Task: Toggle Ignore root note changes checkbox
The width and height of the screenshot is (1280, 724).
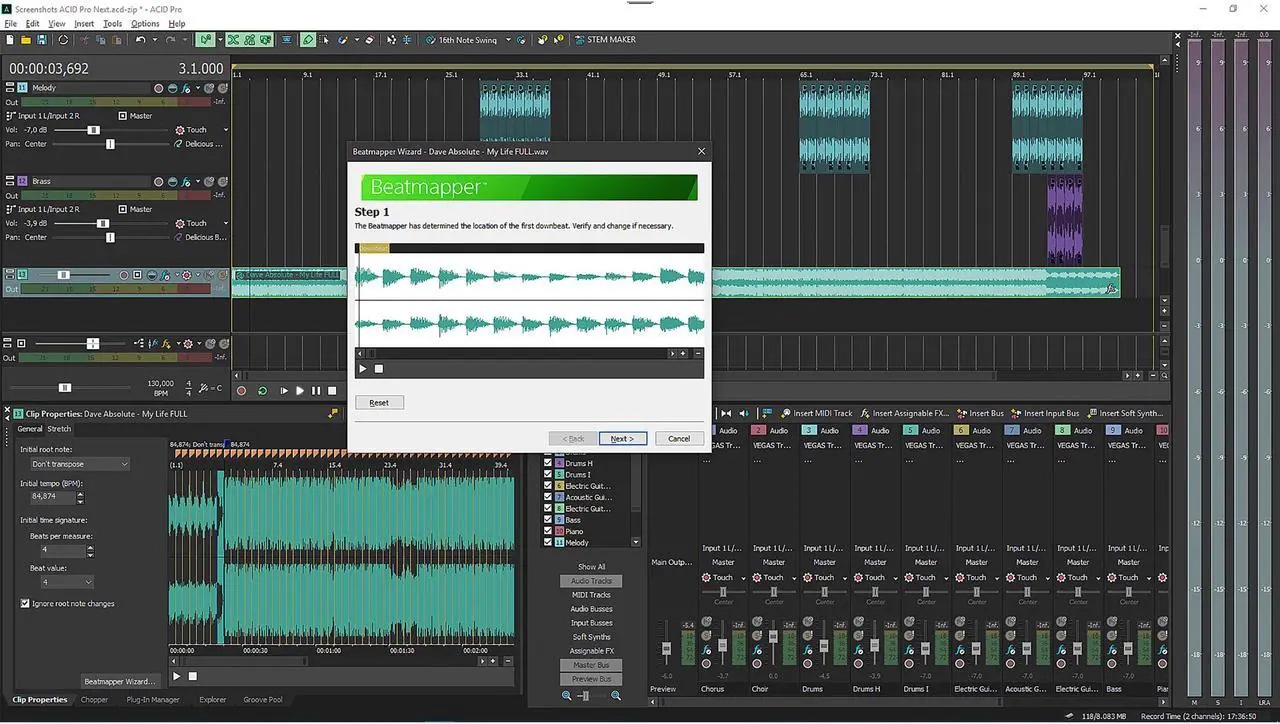Action: coord(25,604)
